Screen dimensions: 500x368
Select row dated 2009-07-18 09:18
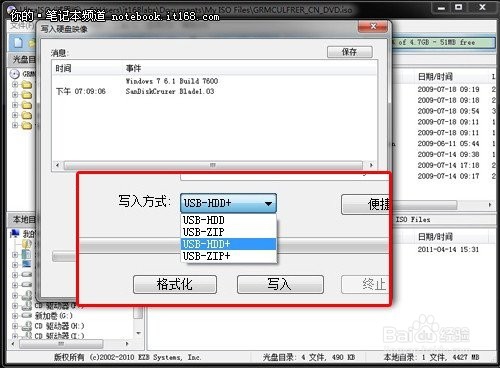coord(448,100)
